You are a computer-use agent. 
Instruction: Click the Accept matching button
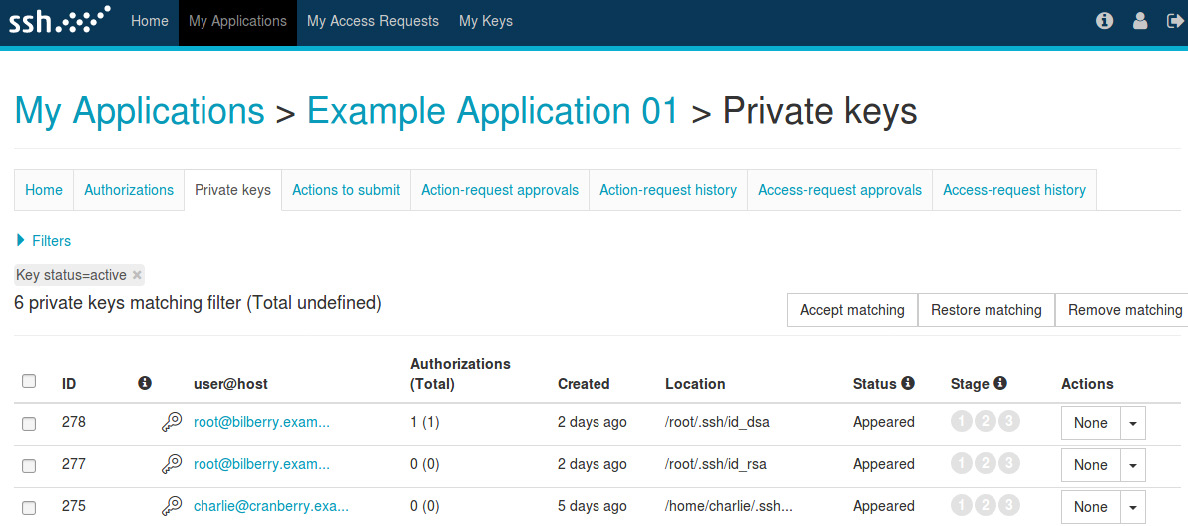852,310
